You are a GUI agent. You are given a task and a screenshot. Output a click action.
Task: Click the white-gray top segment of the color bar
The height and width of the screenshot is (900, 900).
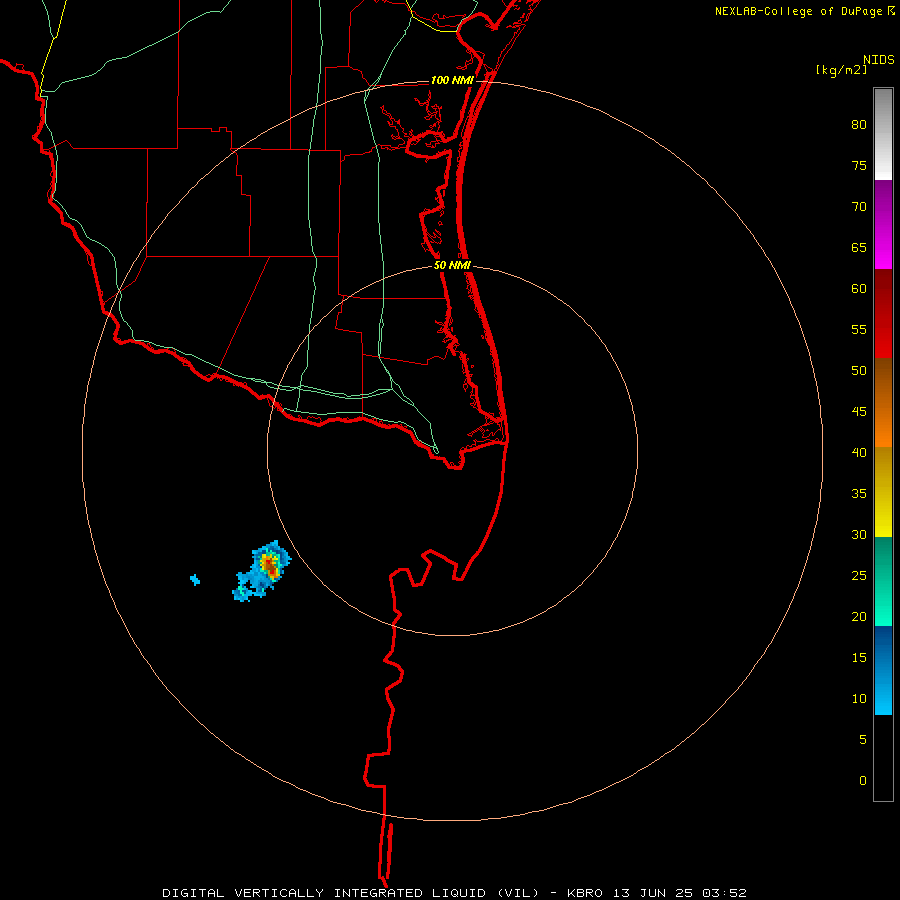pyautogui.click(x=883, y=134)
